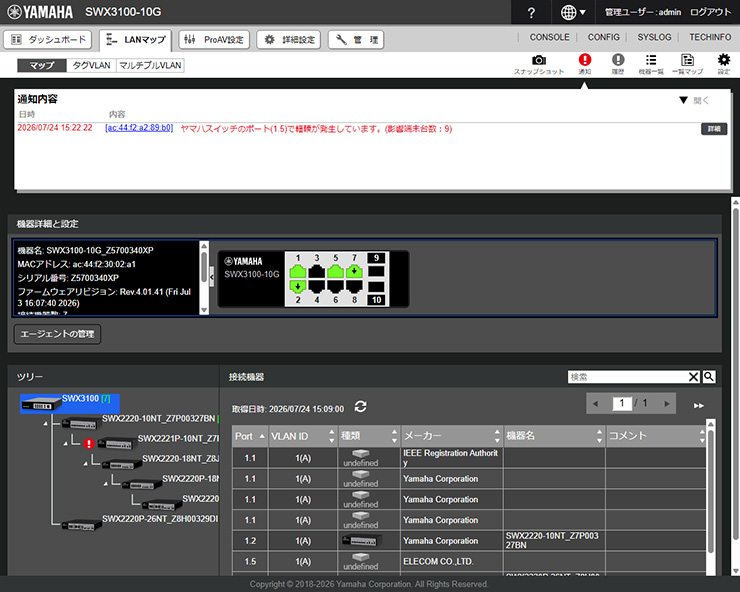Click the エージェントの管理 button

[57, 334]
